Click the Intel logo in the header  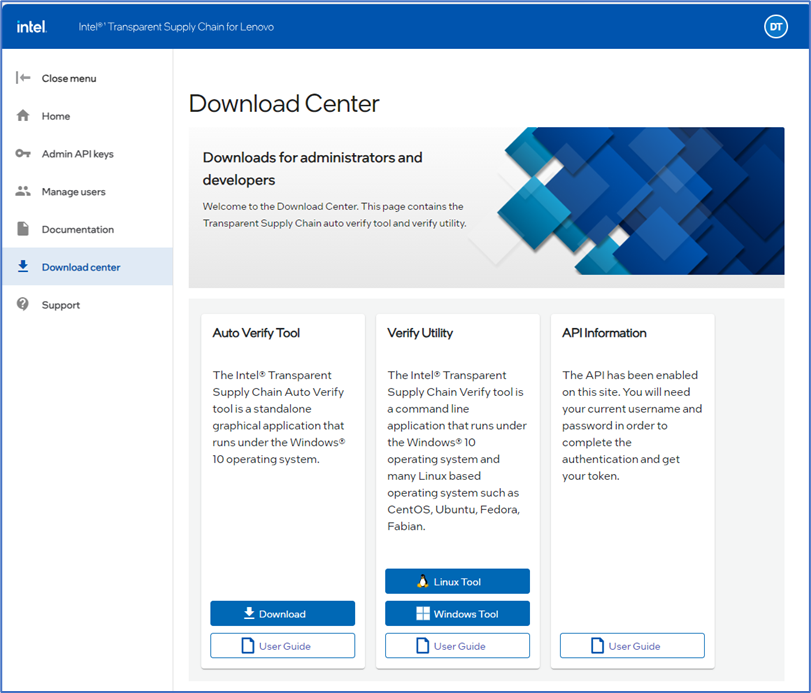pos(32,27)
